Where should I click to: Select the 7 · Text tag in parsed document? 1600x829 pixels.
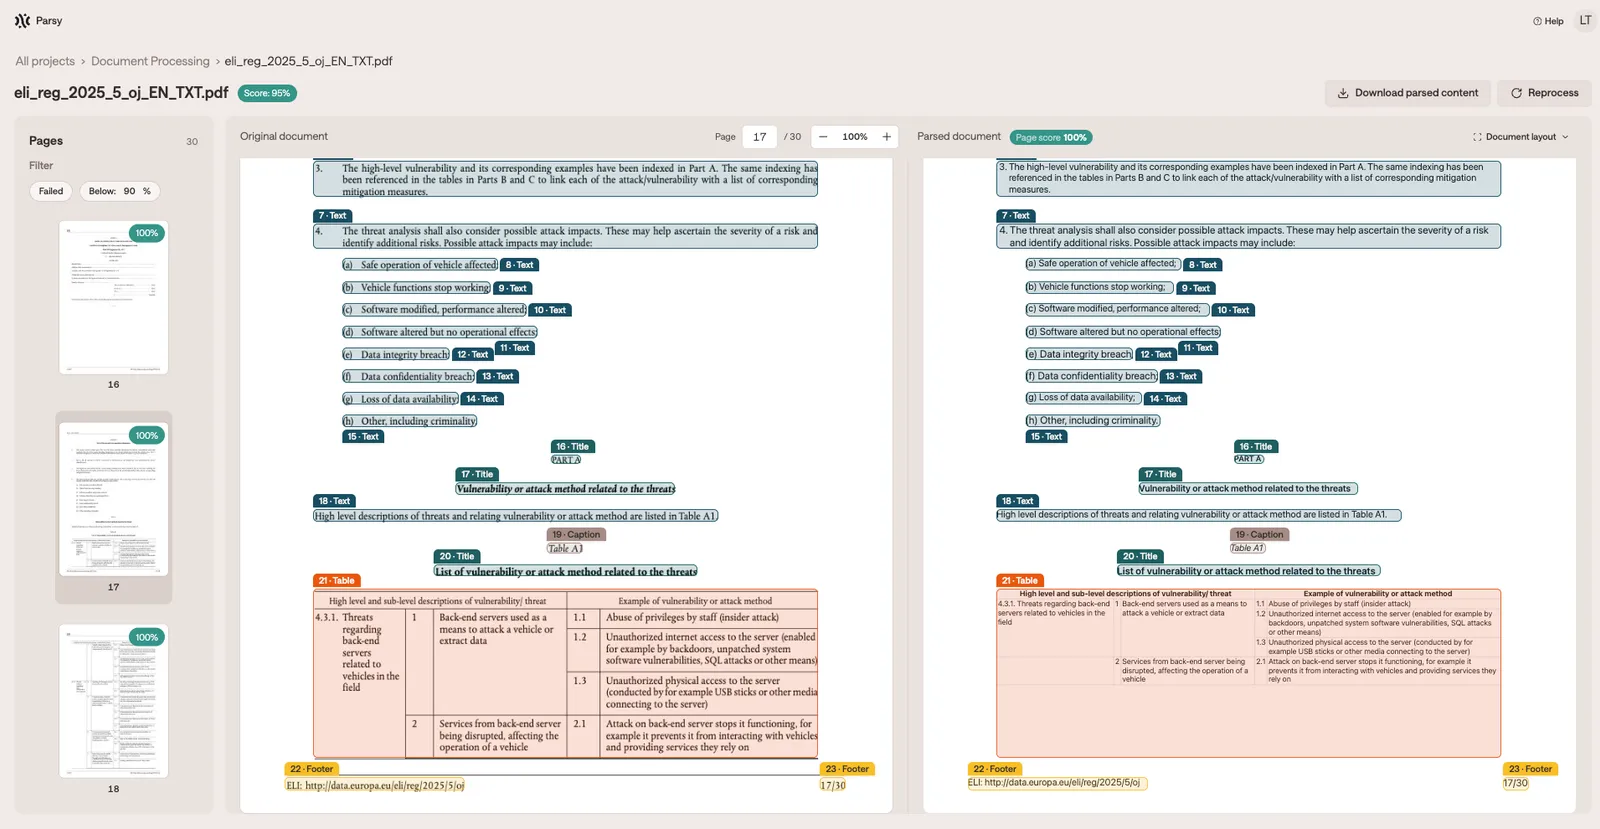tap(1016, 216)
